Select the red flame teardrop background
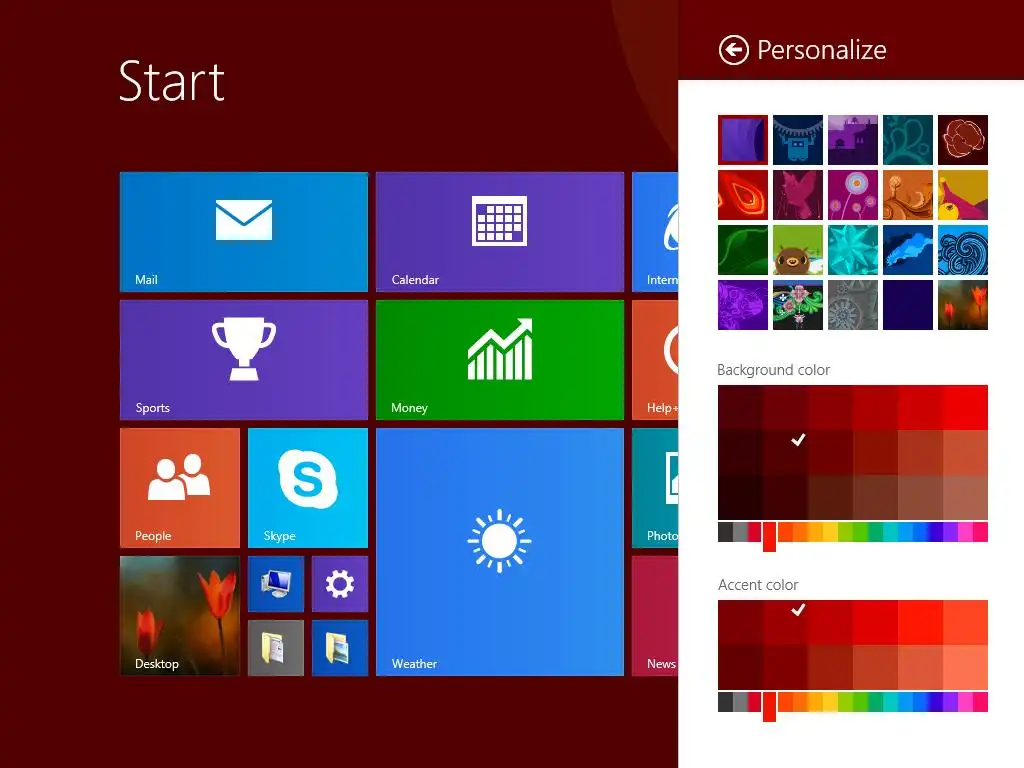The width and height of the screenshot is (1024, 768). [743, 195]
